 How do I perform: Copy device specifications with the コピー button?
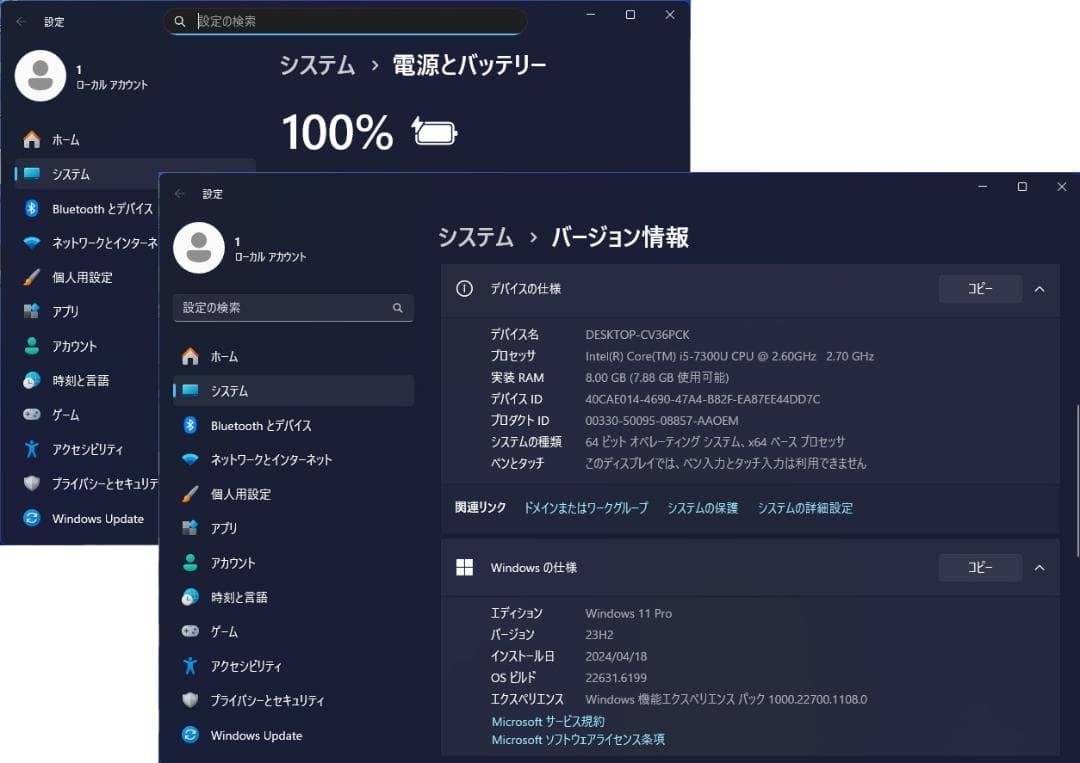980,288
